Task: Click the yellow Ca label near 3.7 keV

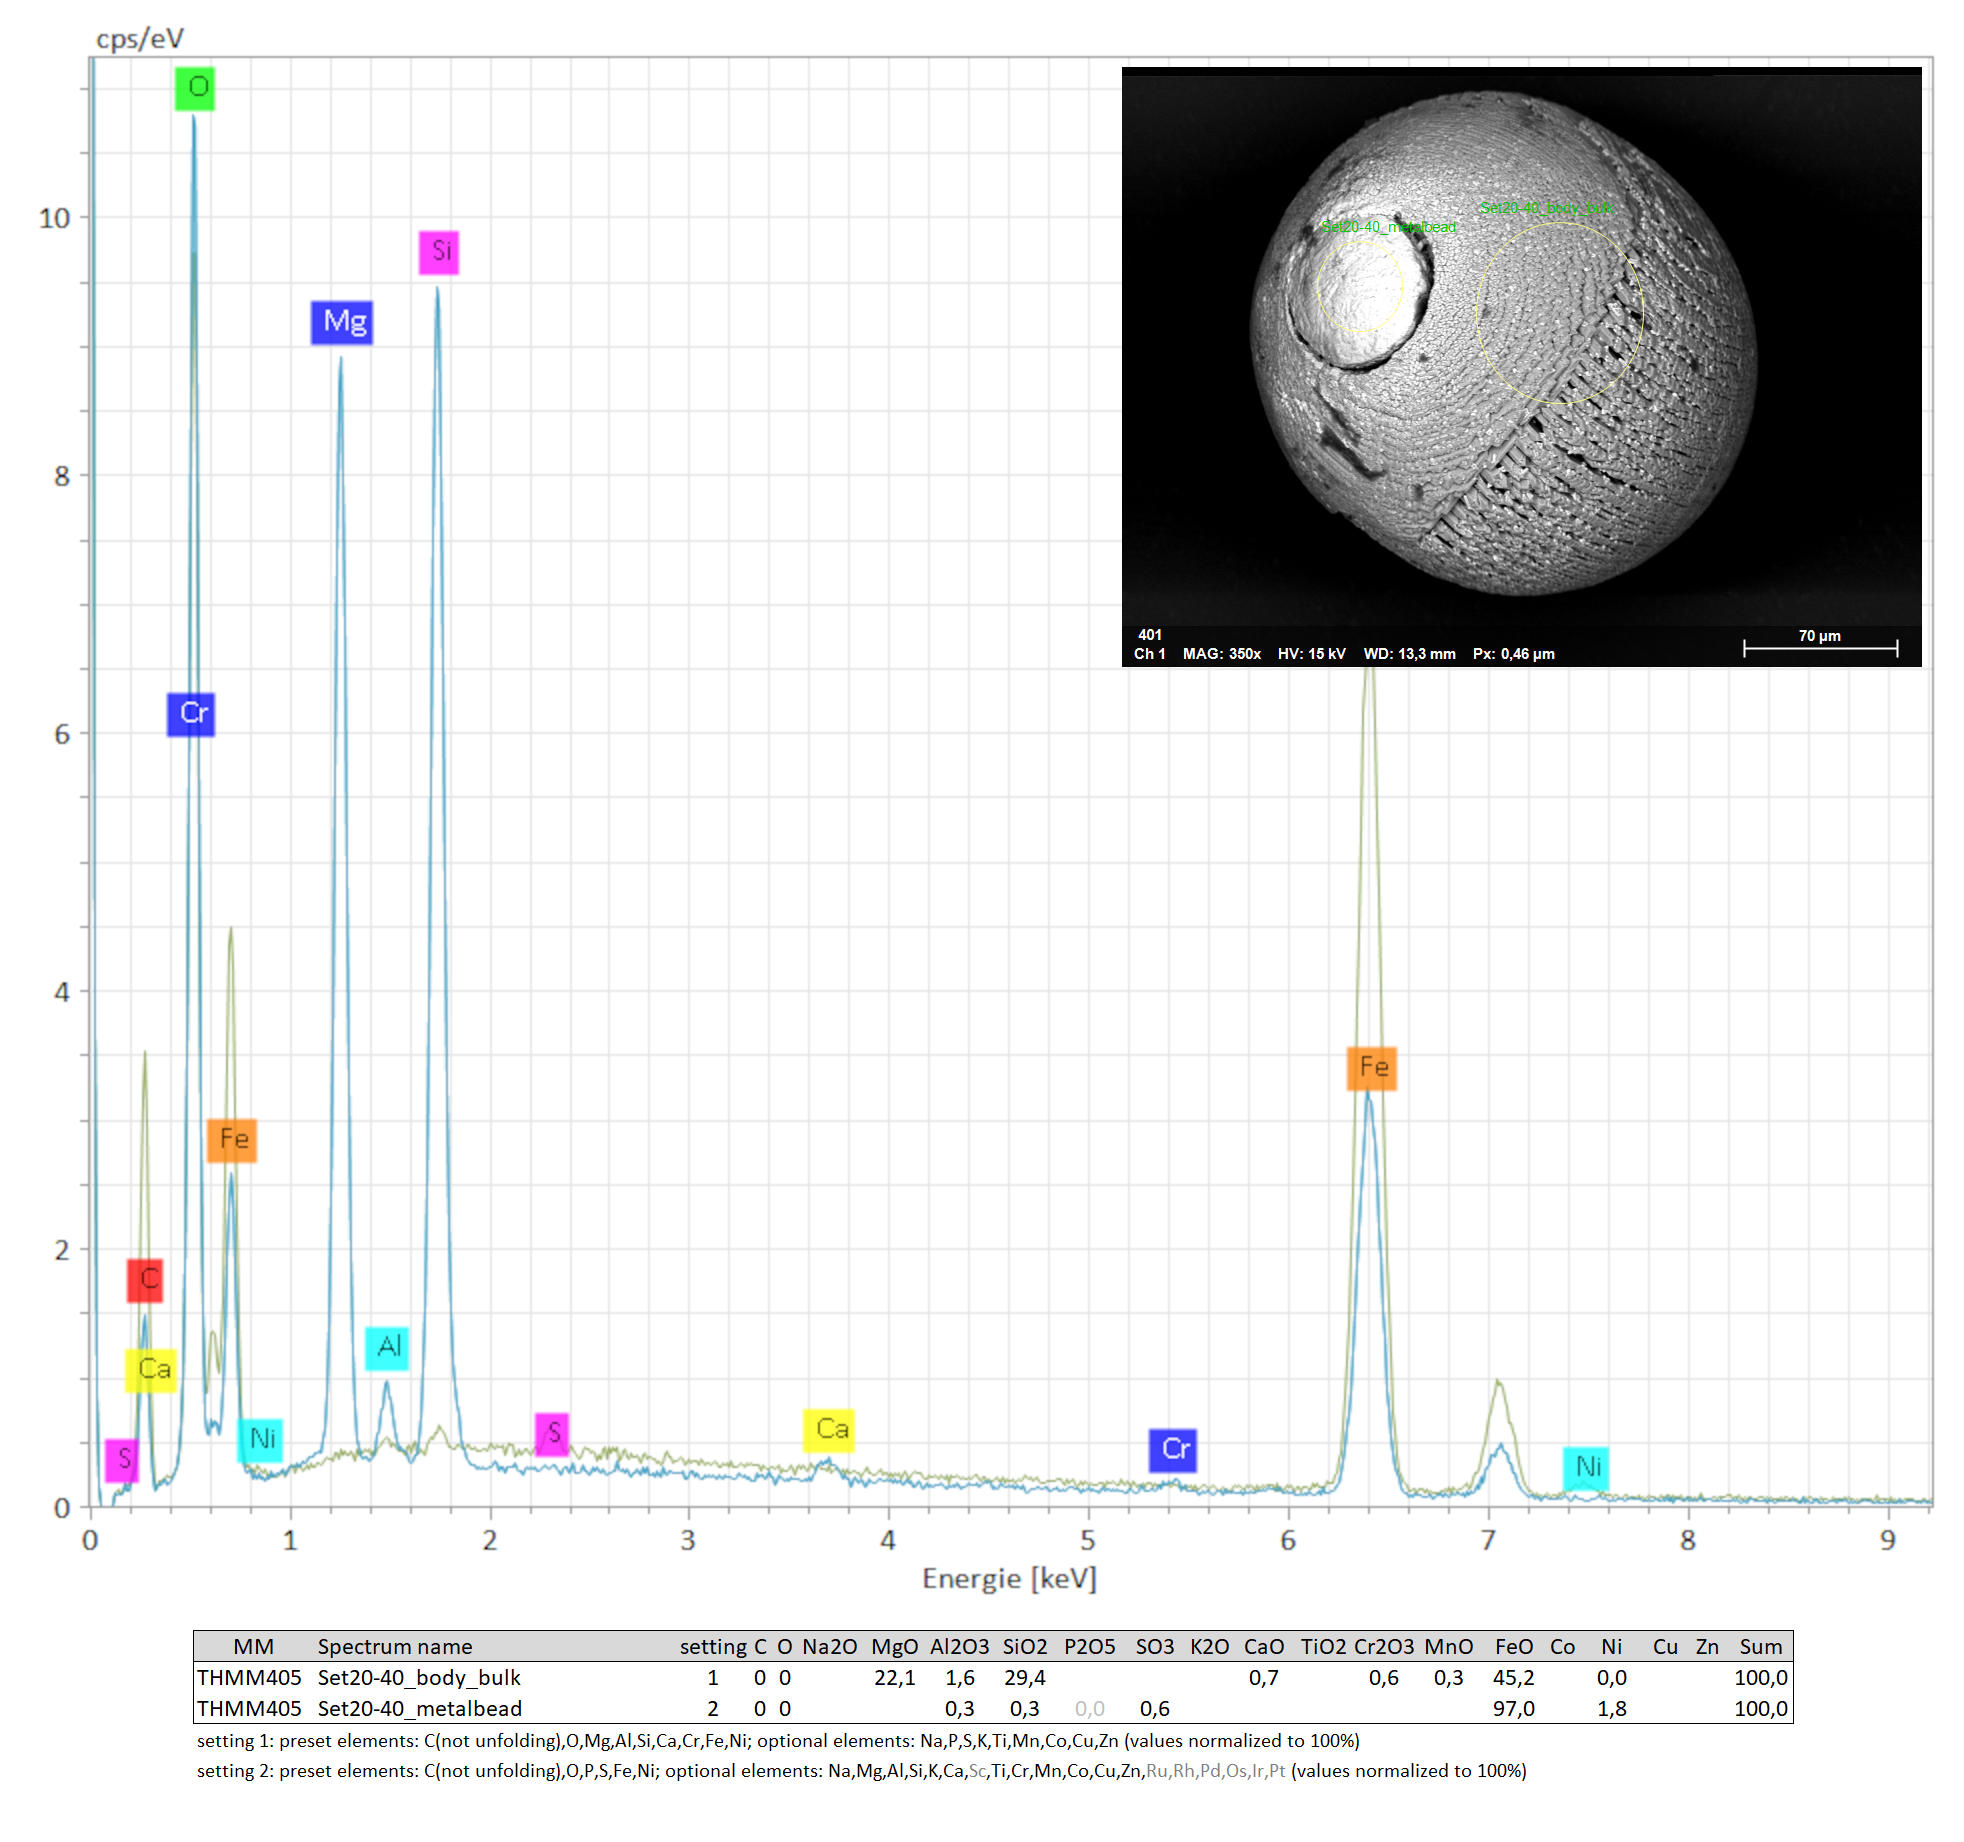Action: 829,1430
